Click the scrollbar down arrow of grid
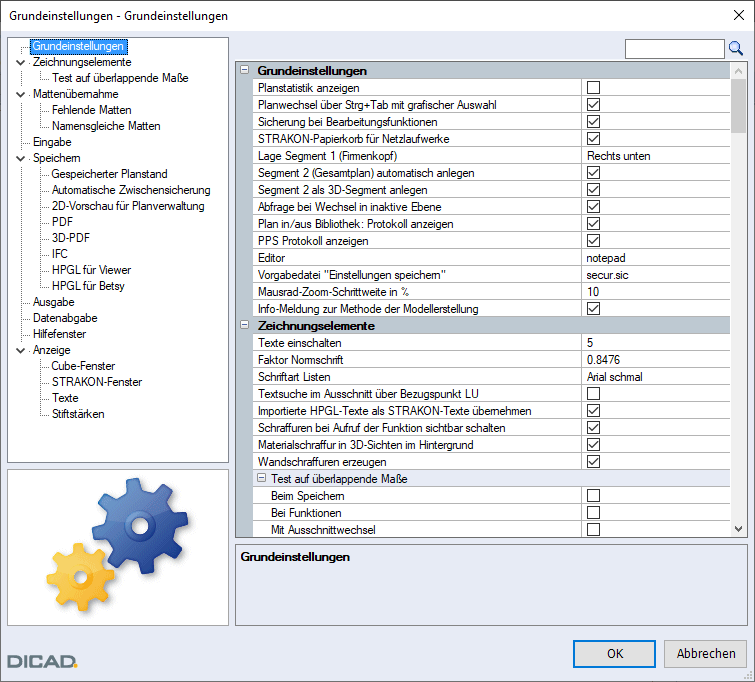 [738, 529]
